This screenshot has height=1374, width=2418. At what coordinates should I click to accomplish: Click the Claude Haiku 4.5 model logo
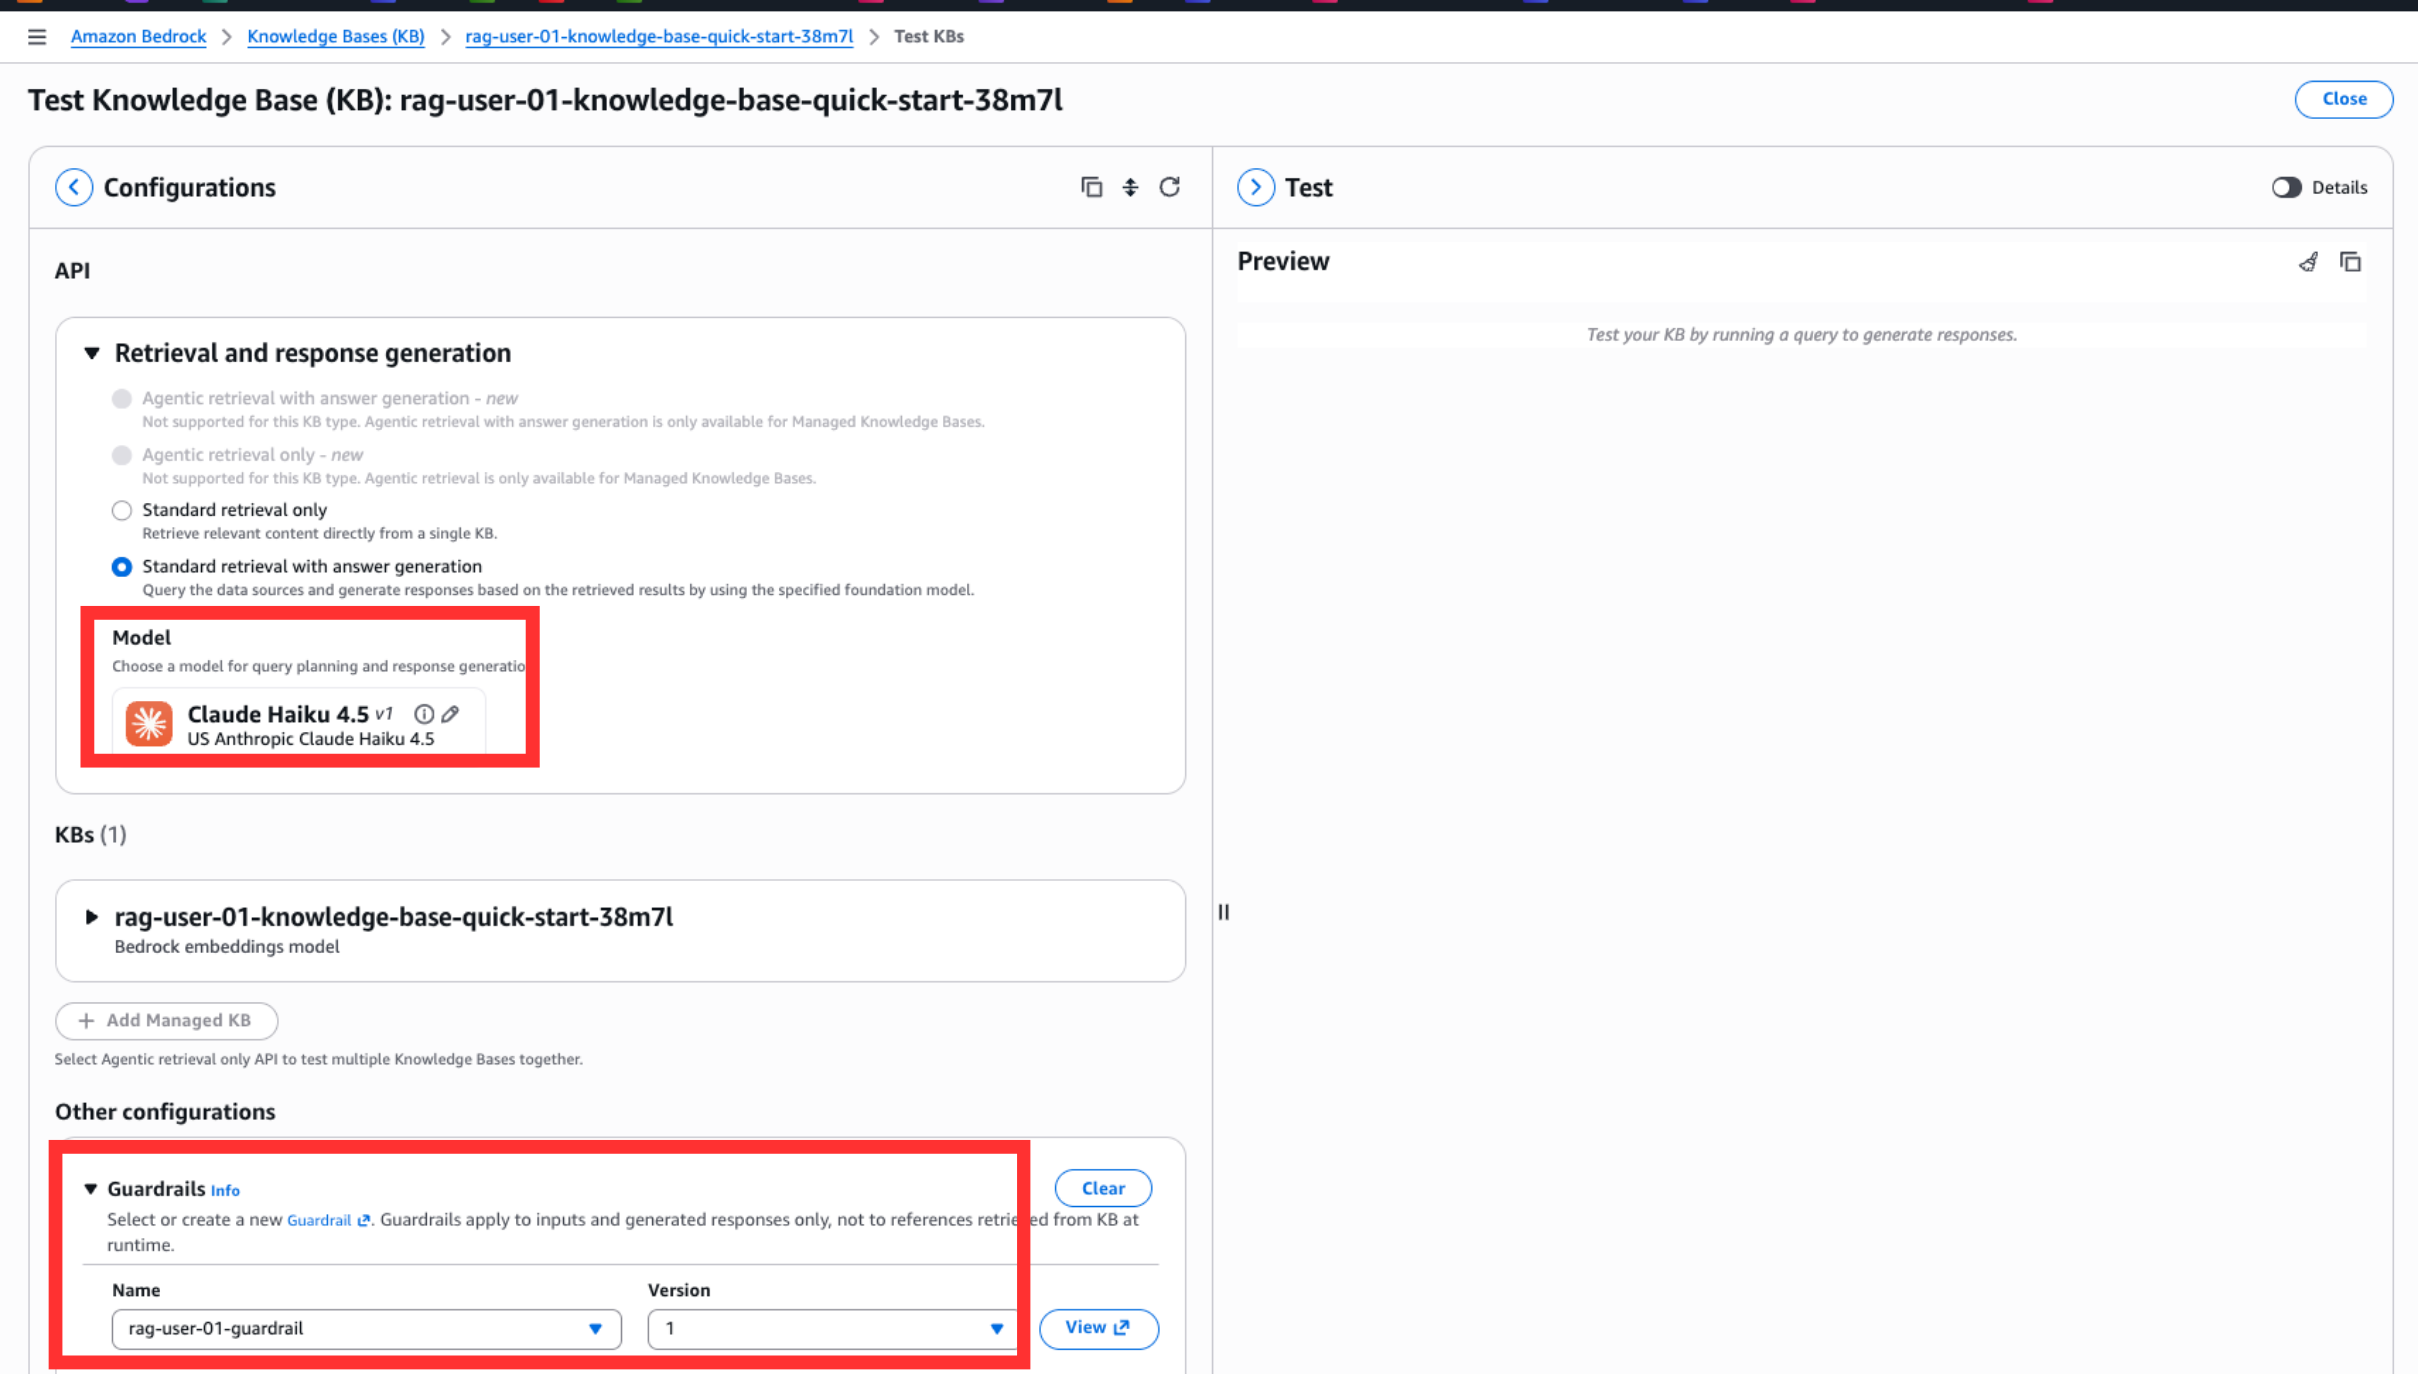[149, 724]
